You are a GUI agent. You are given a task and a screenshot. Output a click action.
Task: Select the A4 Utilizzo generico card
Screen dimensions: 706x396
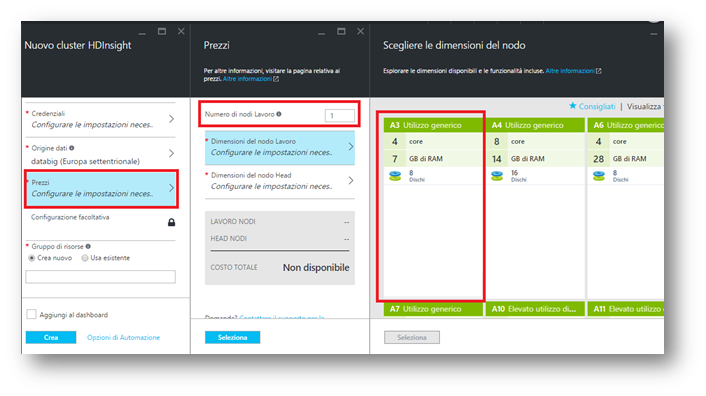click(x=535, y=207)
